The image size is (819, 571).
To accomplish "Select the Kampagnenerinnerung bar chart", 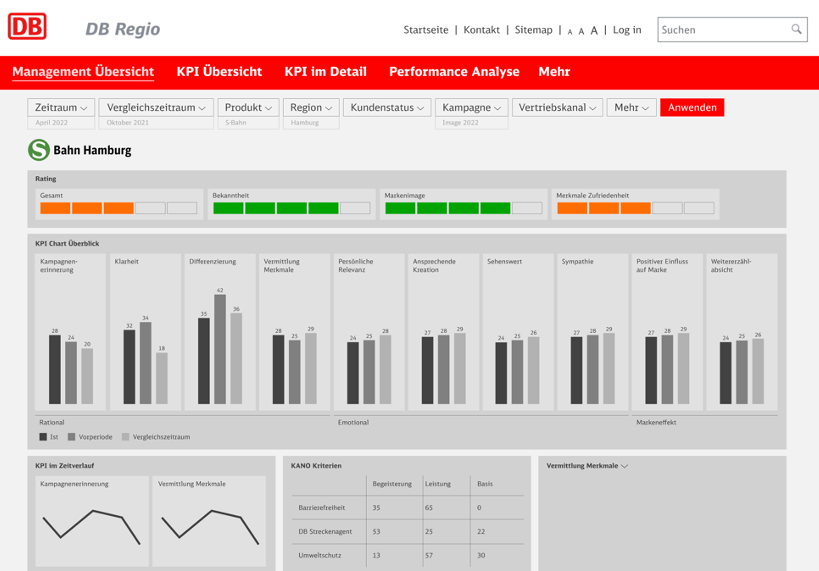I will coord(71,332).
